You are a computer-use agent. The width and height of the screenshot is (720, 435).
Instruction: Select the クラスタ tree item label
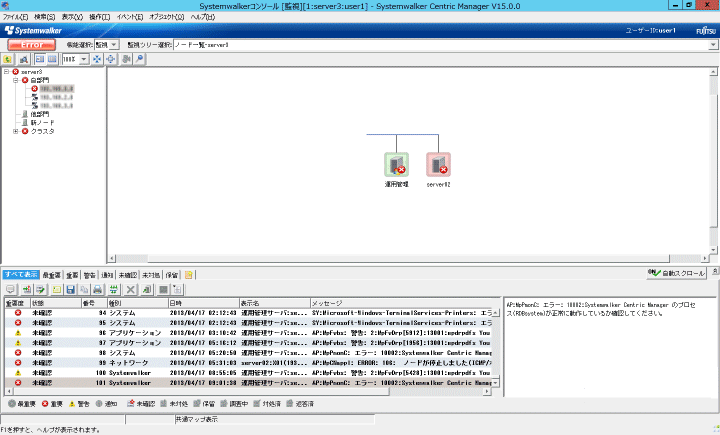pos(43,131)
